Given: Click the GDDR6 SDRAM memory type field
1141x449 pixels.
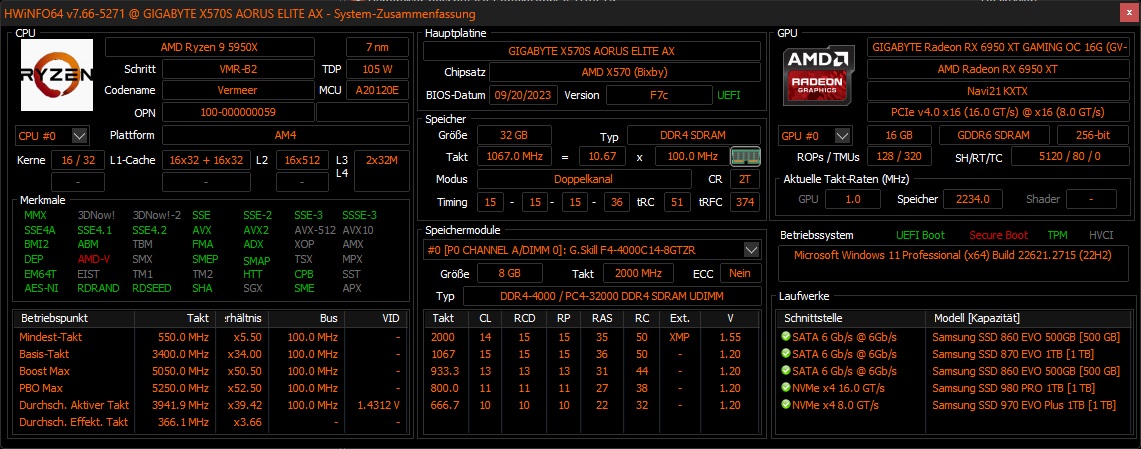Looking at the screenshot, I should (994, 135).
